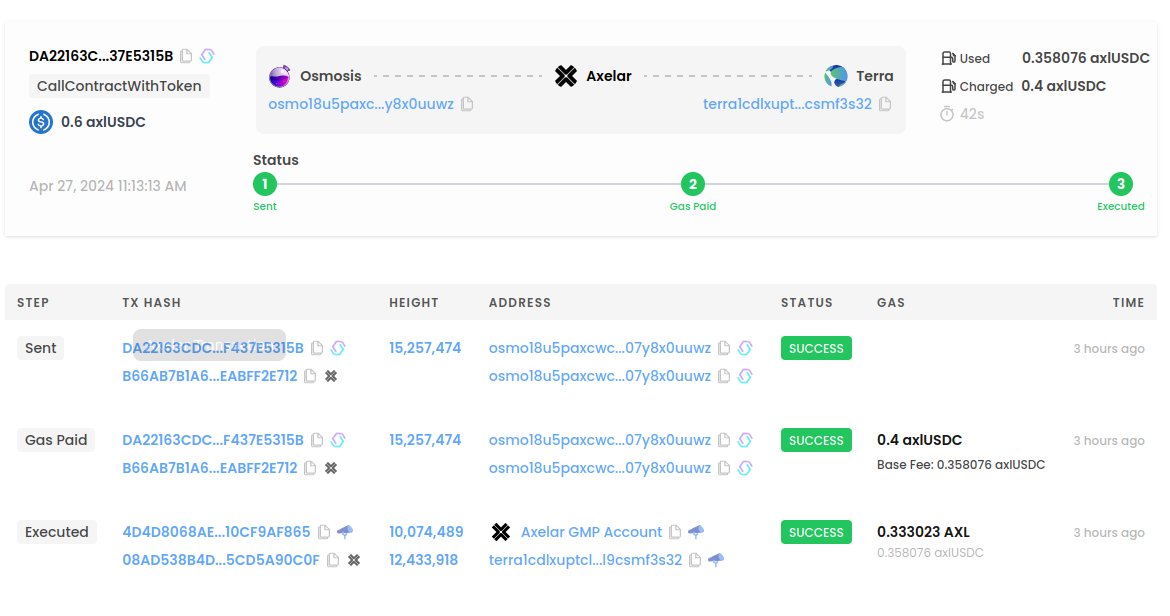1170x616 pixels.
Task: Open Axelar explorer icon for Gas Paid B66AB7B1A6 hash
Action: coord(331,468)
